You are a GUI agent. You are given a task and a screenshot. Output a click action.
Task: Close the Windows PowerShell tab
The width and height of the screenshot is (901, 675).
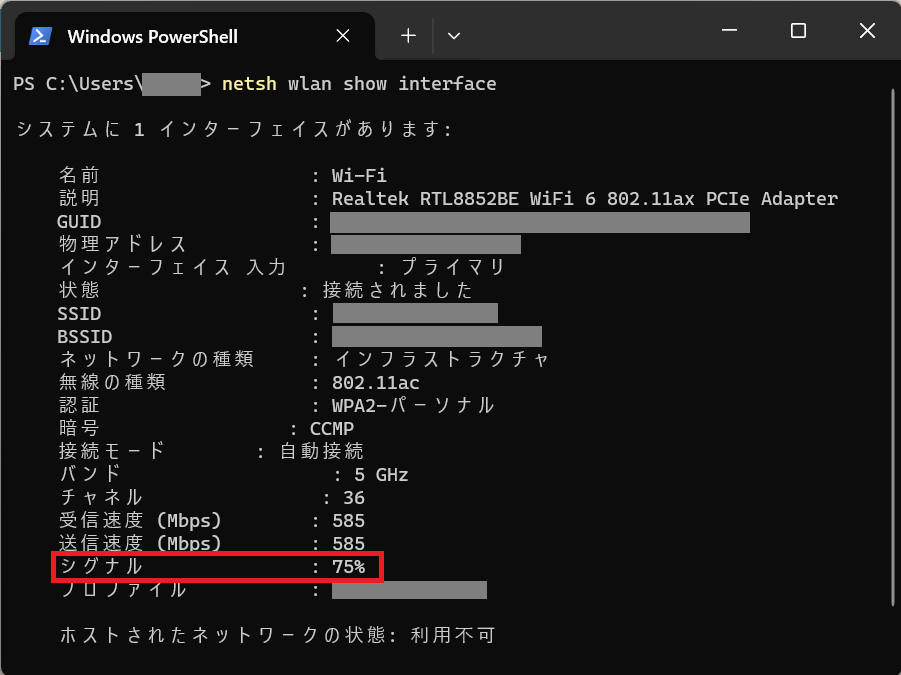click(343, 36)
